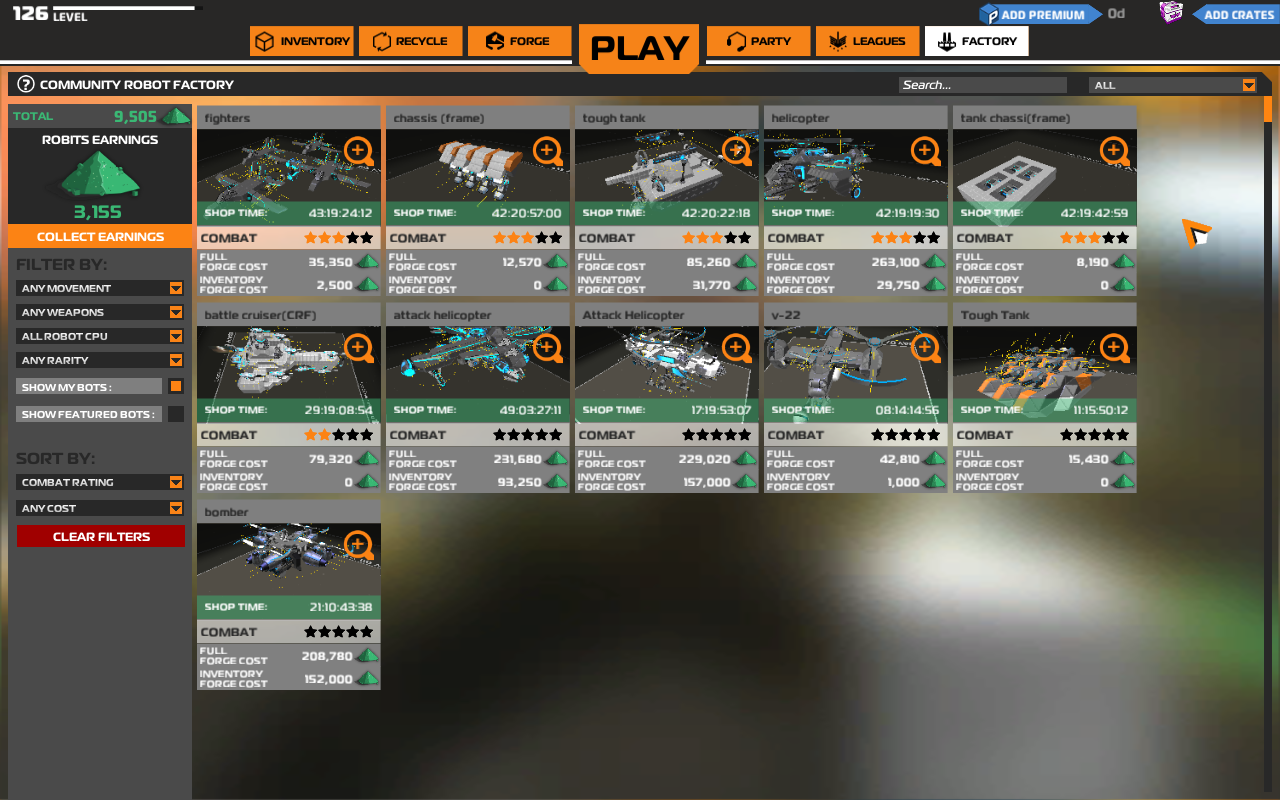Switch to the Party tab
1280x800 pixels.
(759, 41)
